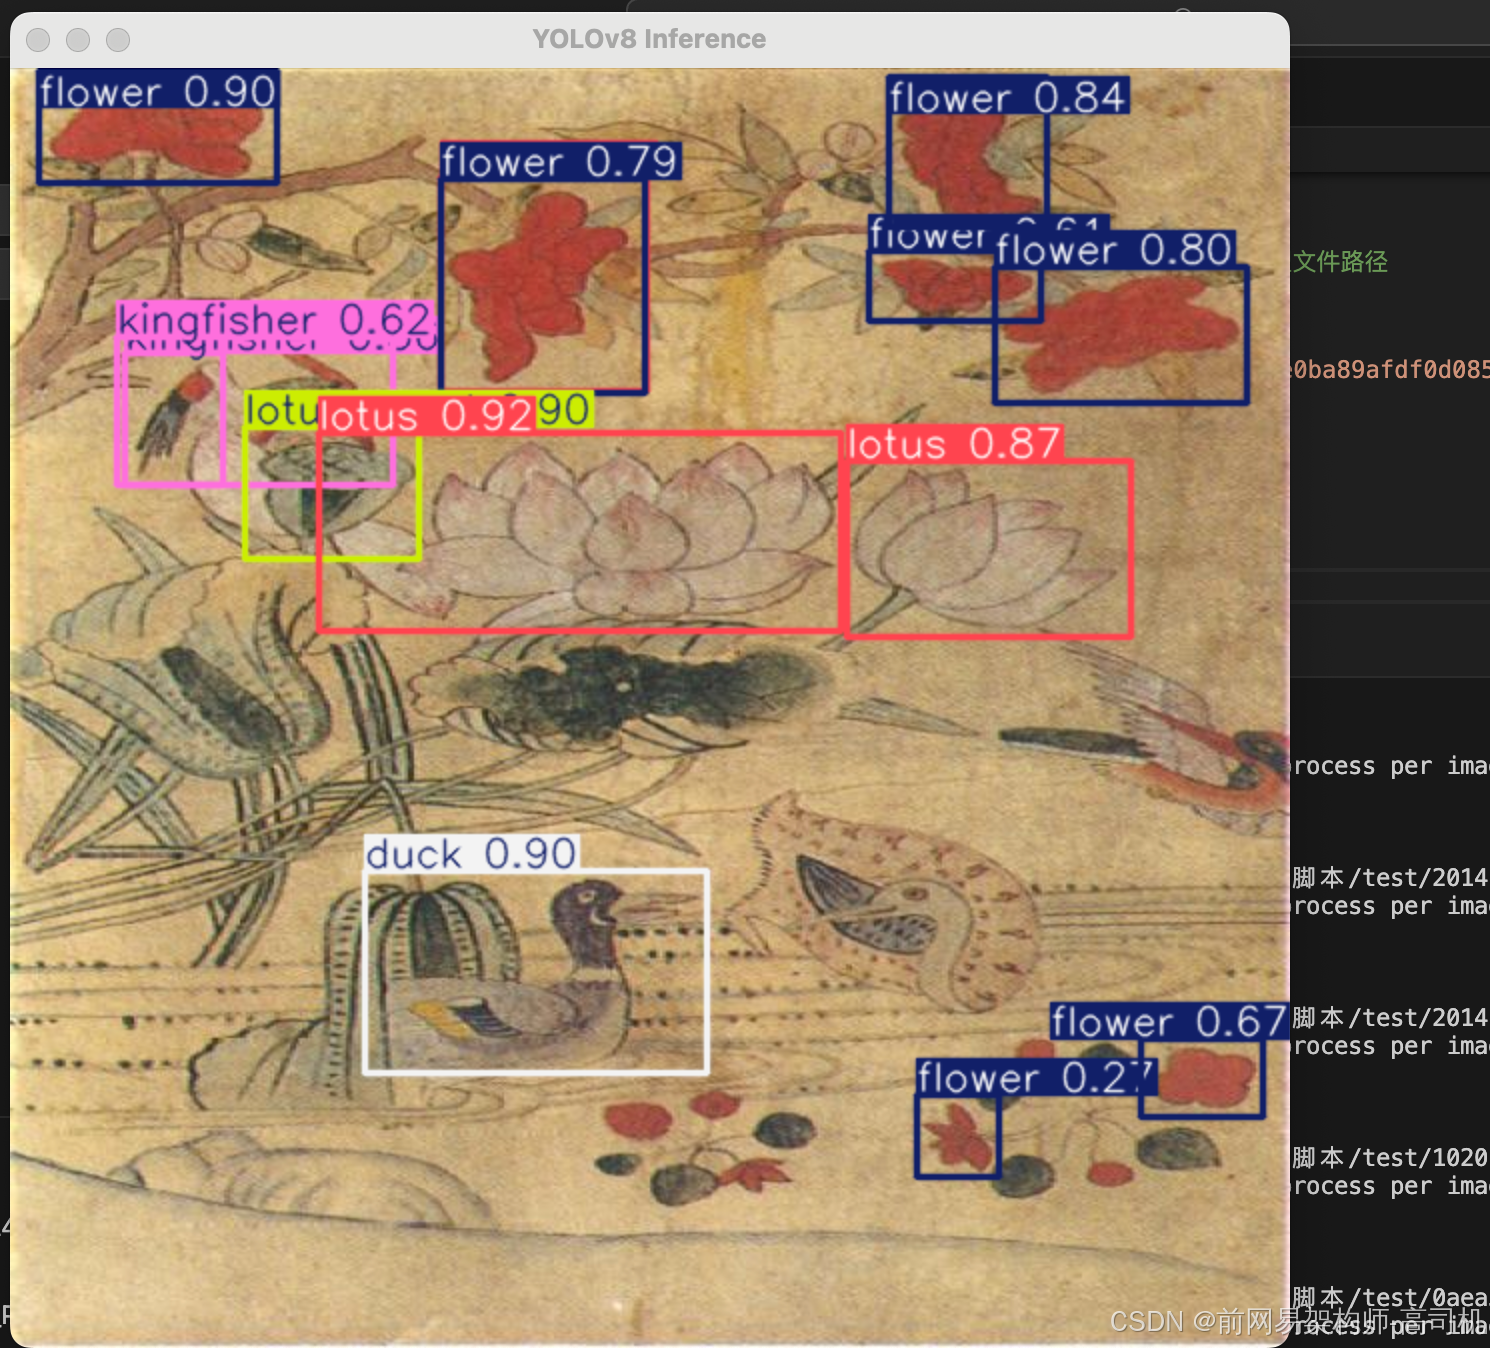This screenshot has height=1348, width=1490.
Task: Click the YOLOv8 Inference window title
Action: 649,39
